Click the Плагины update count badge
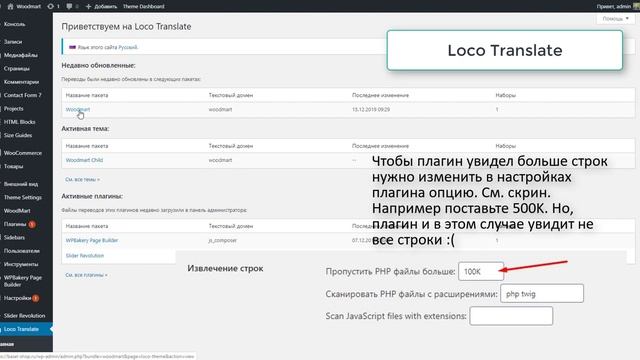 click(x=32, y=224)
